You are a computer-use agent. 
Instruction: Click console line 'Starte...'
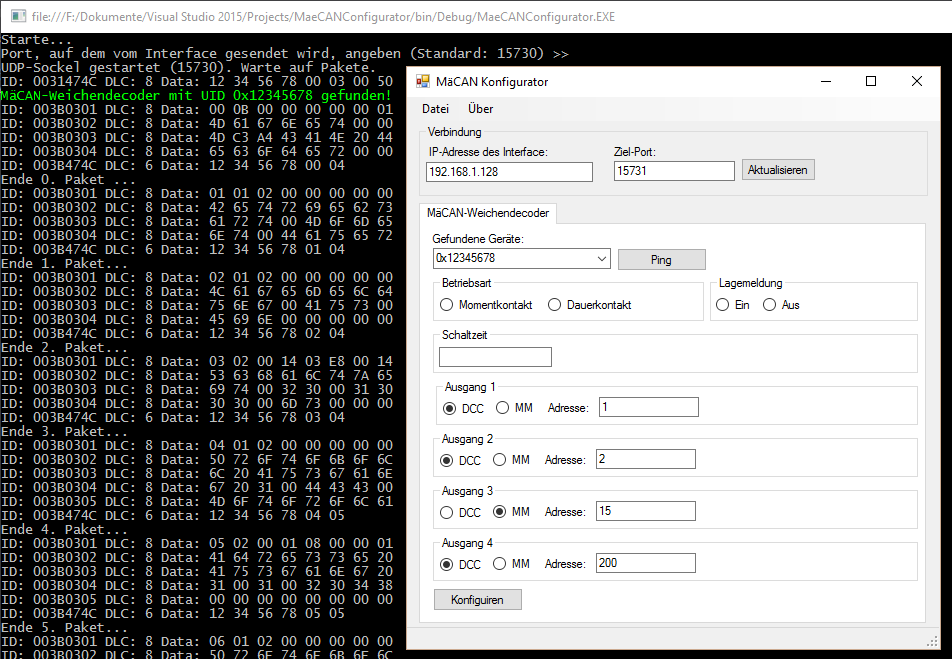click(x=36, y=39)
